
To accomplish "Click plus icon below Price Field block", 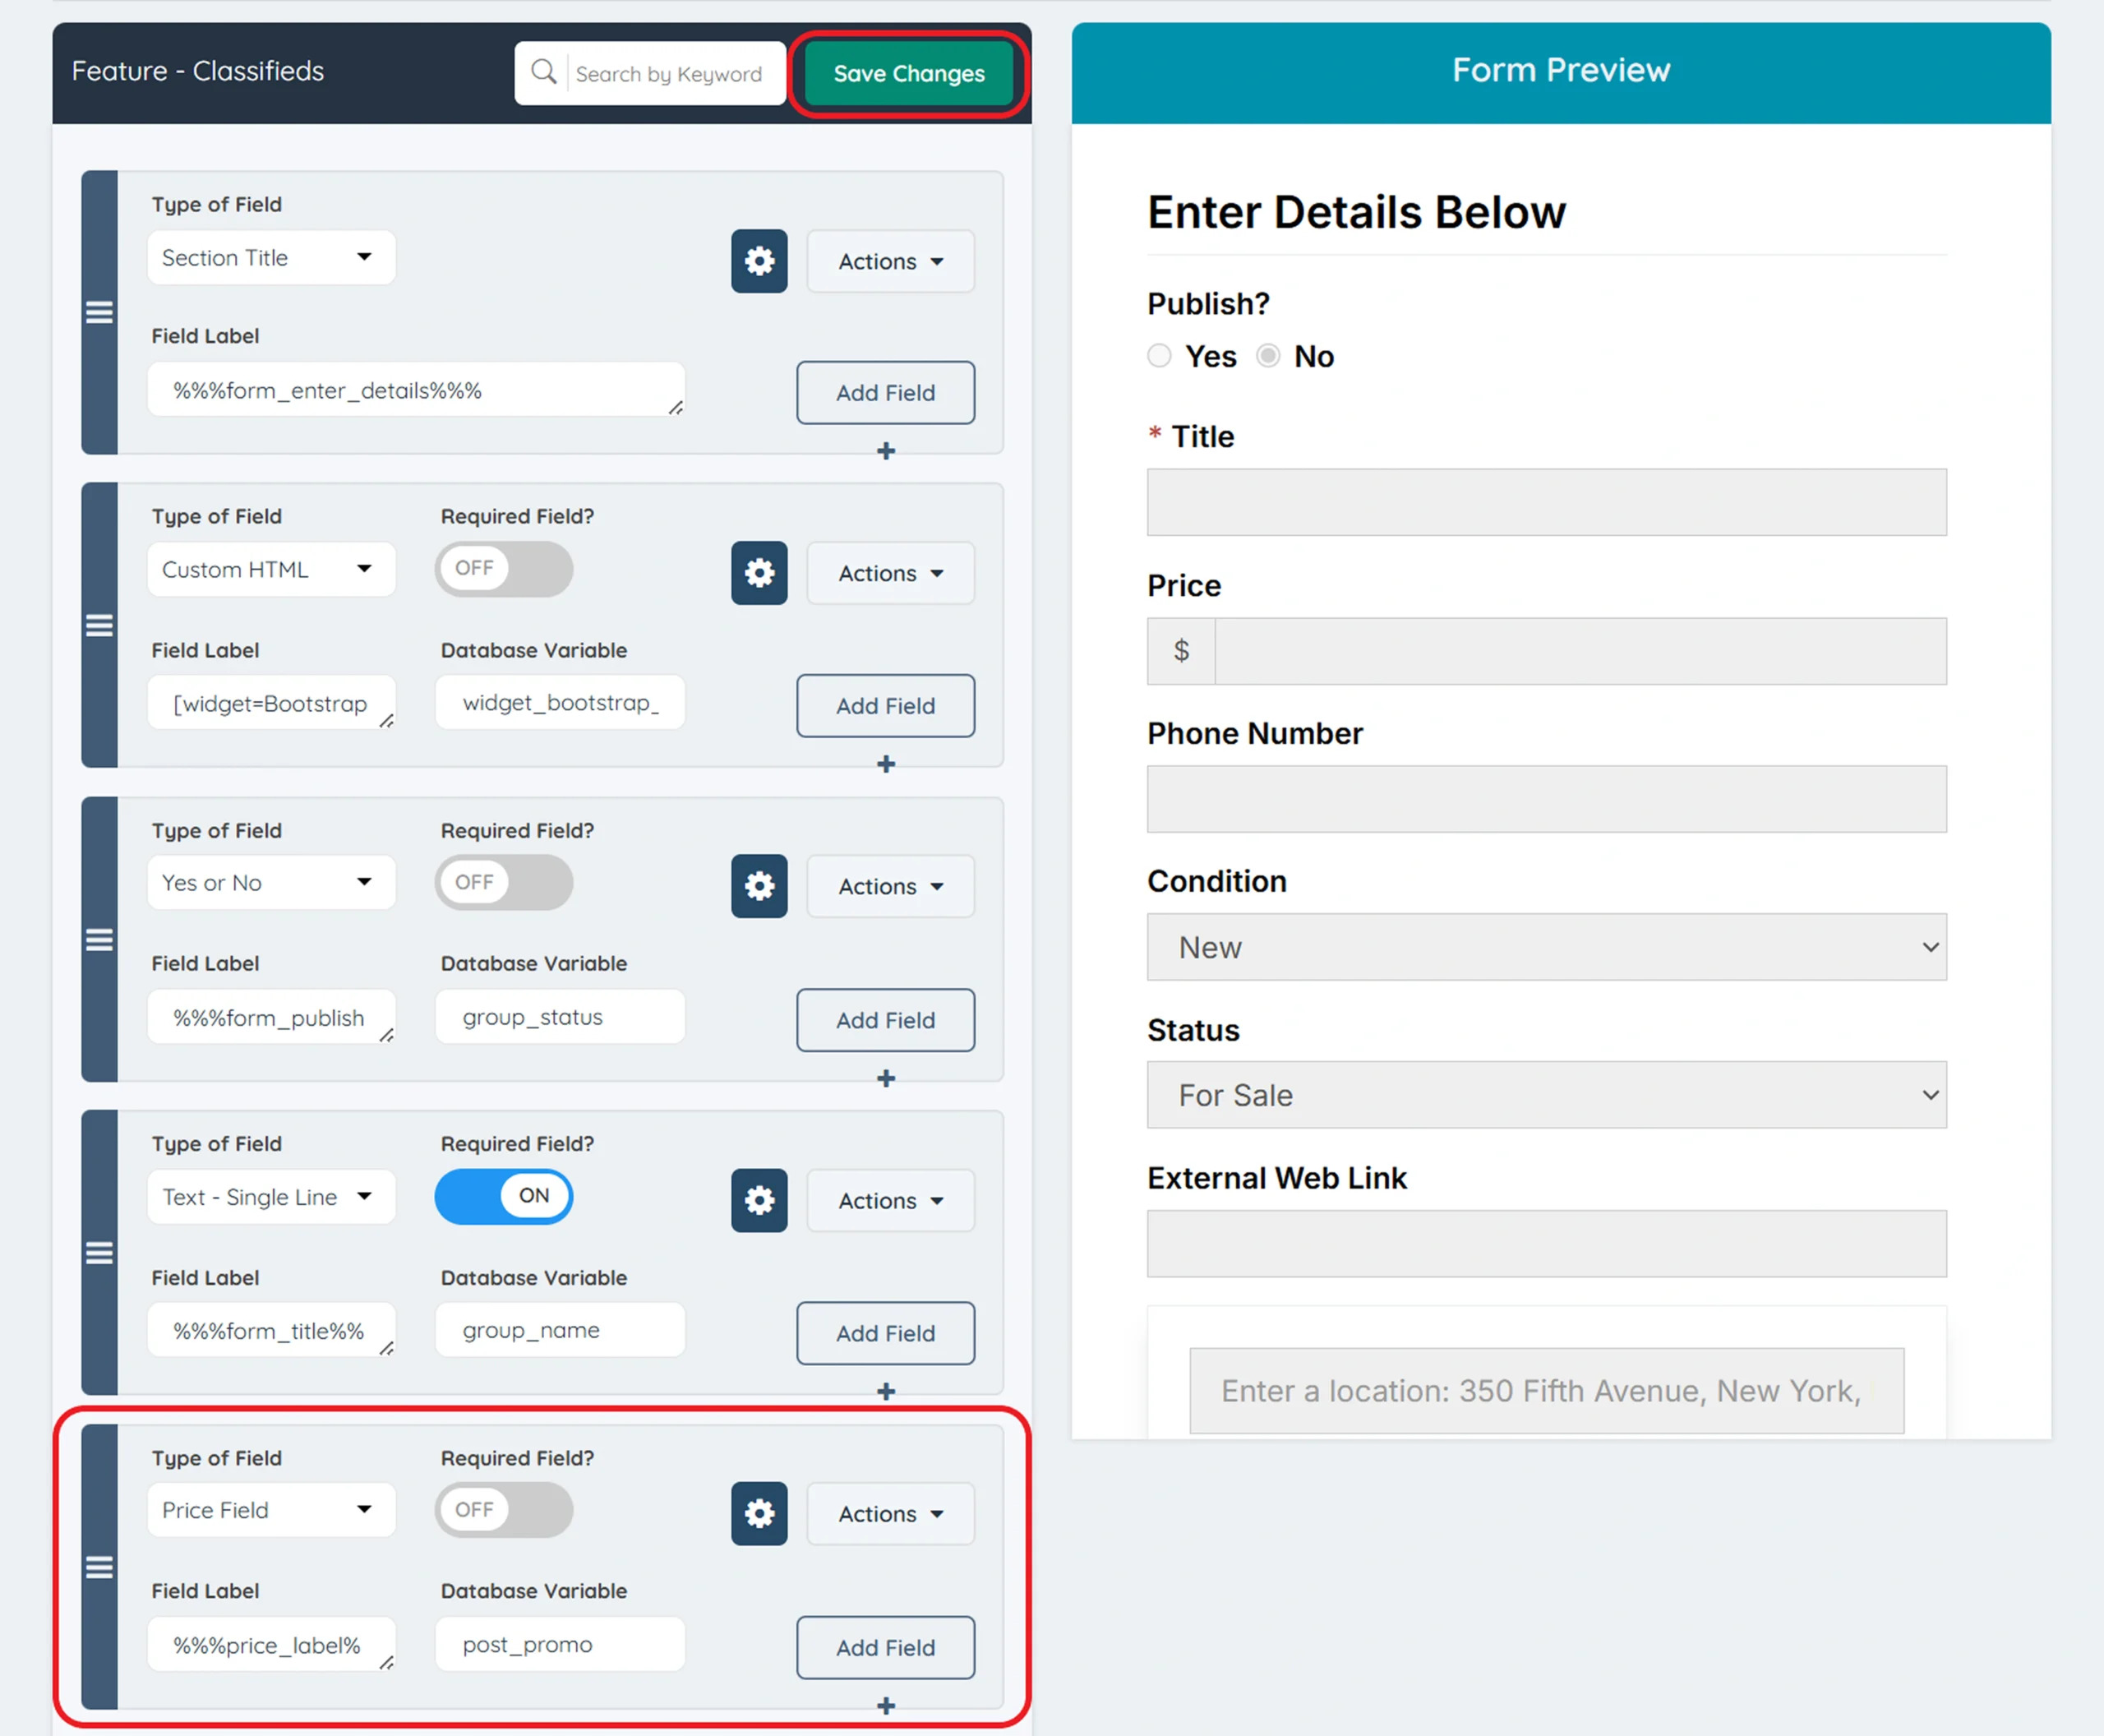I will (885, 1706).
